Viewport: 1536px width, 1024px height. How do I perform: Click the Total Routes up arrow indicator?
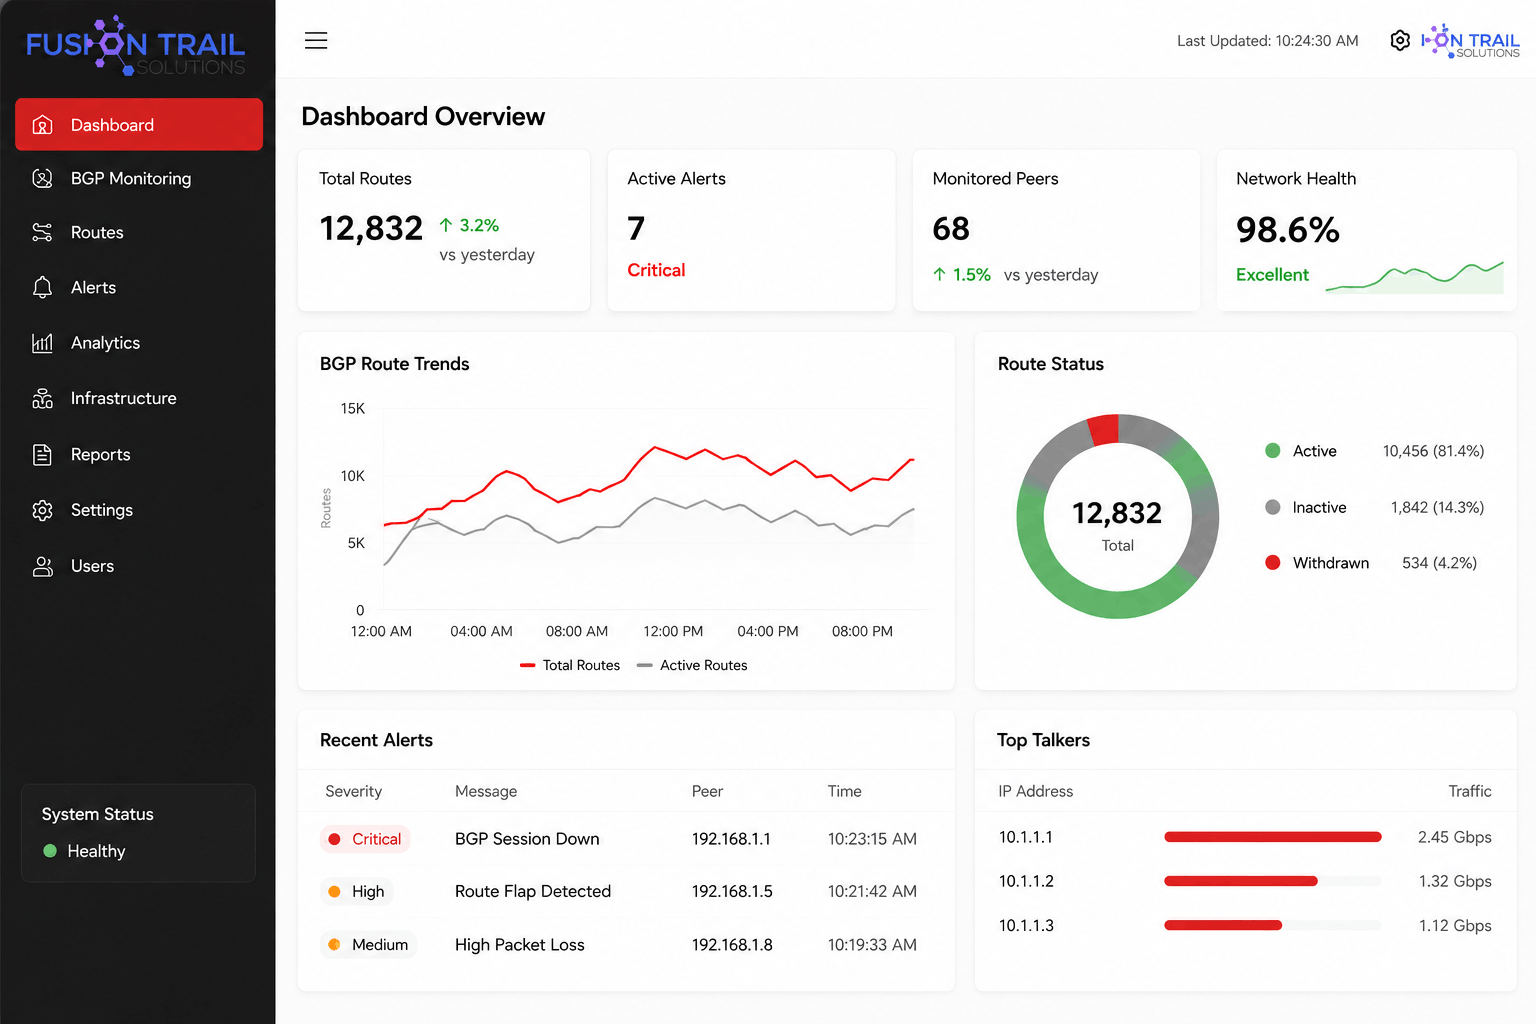pyautogui.click(x=446, y=225)
